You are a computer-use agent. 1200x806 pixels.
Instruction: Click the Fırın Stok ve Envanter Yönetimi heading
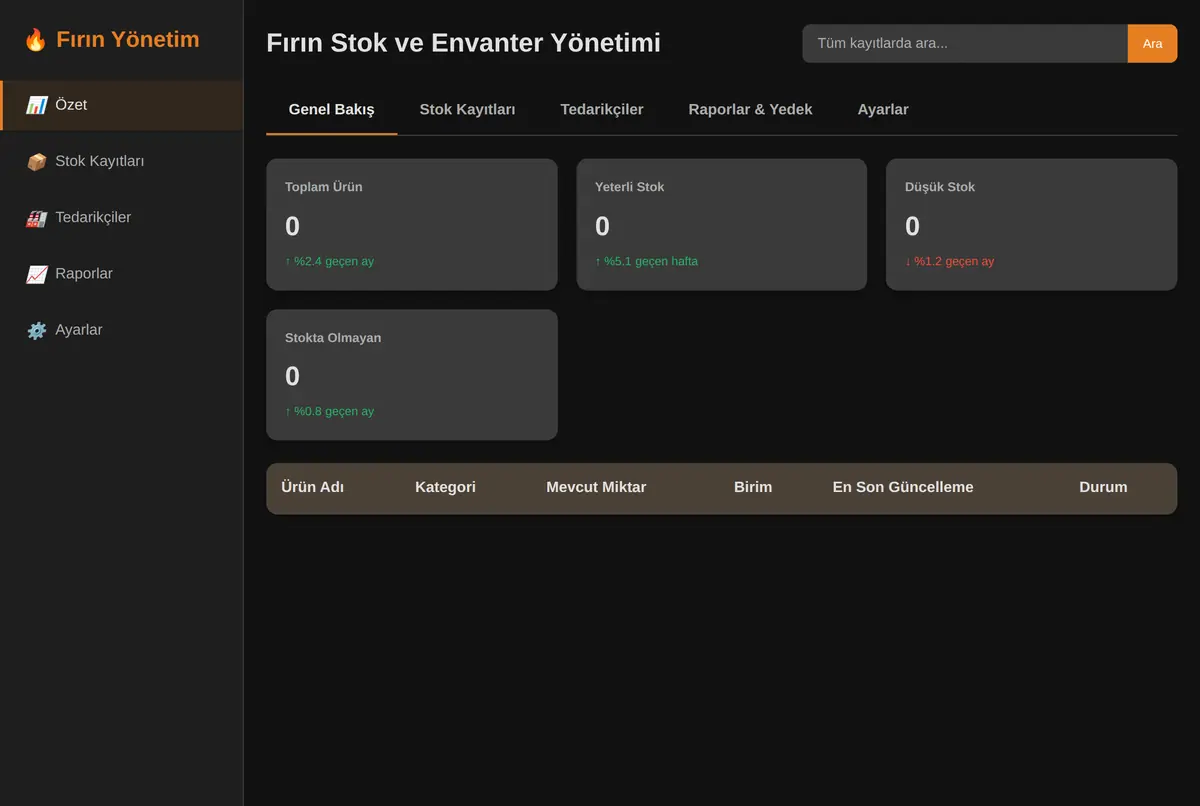pyautogui.click(x=463, y=43)
